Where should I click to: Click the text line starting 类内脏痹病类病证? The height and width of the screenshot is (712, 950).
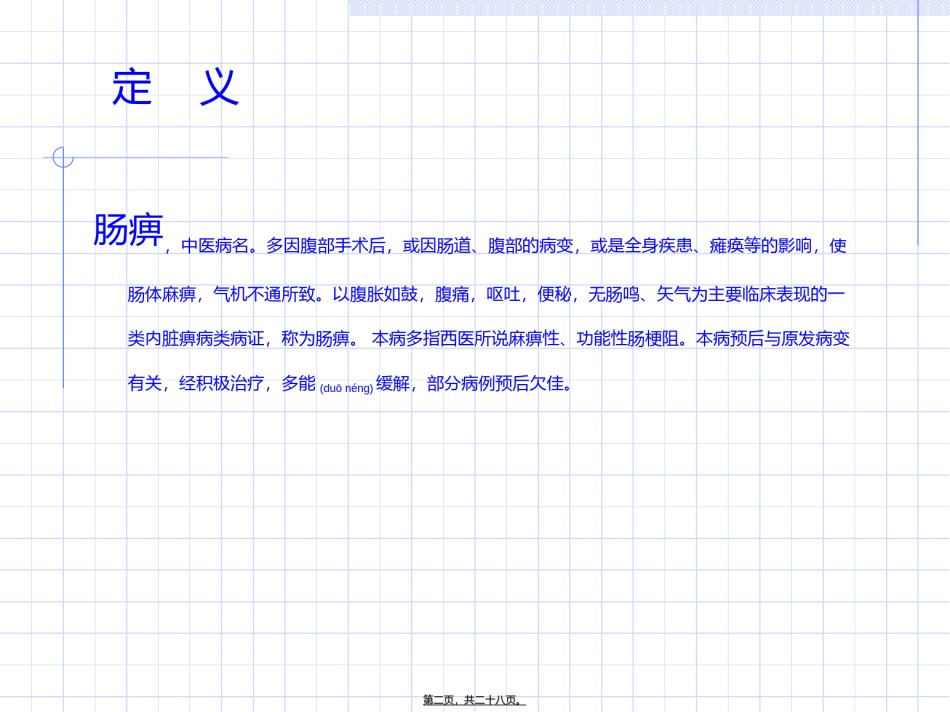coord(488,338)
